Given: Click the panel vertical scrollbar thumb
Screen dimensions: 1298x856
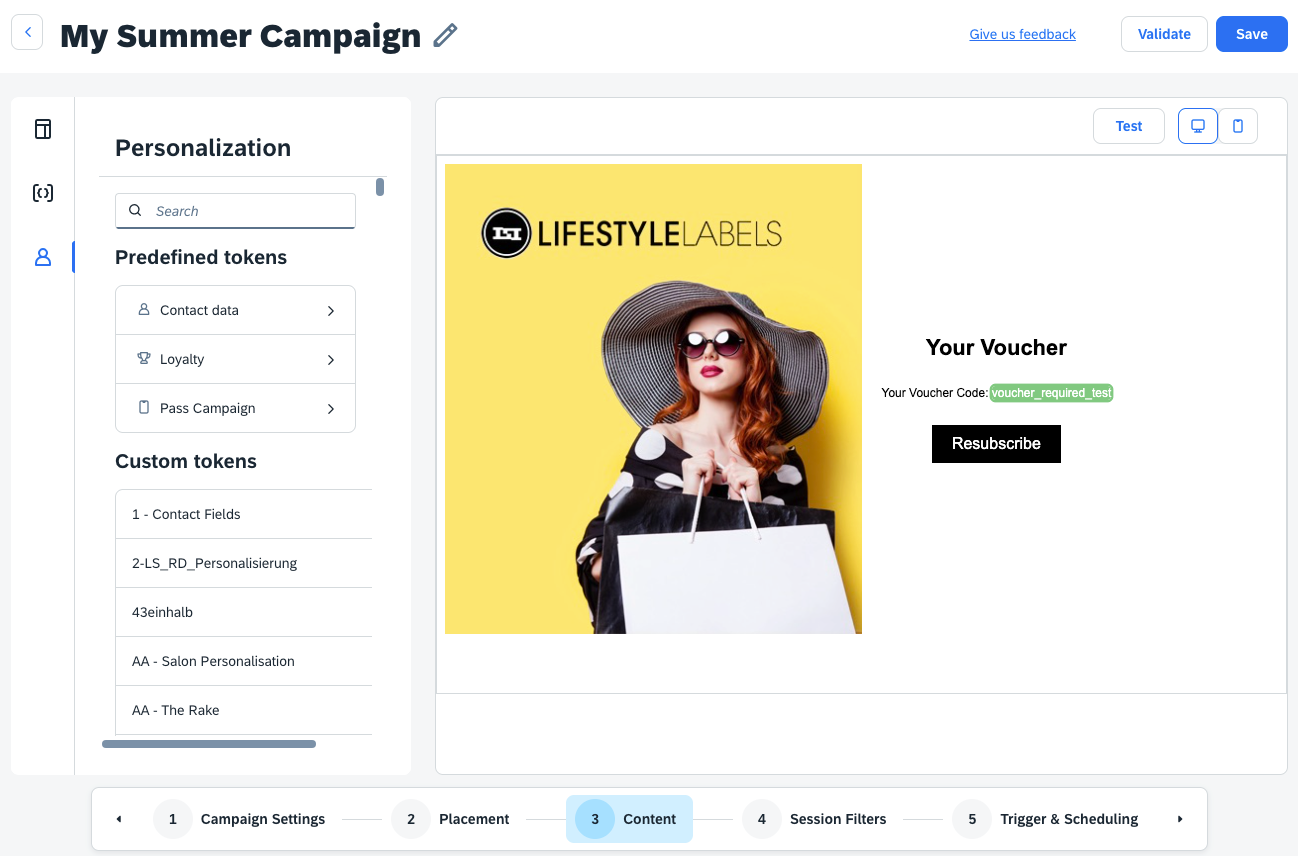Looking at the screenshot, I should [380, 187].
